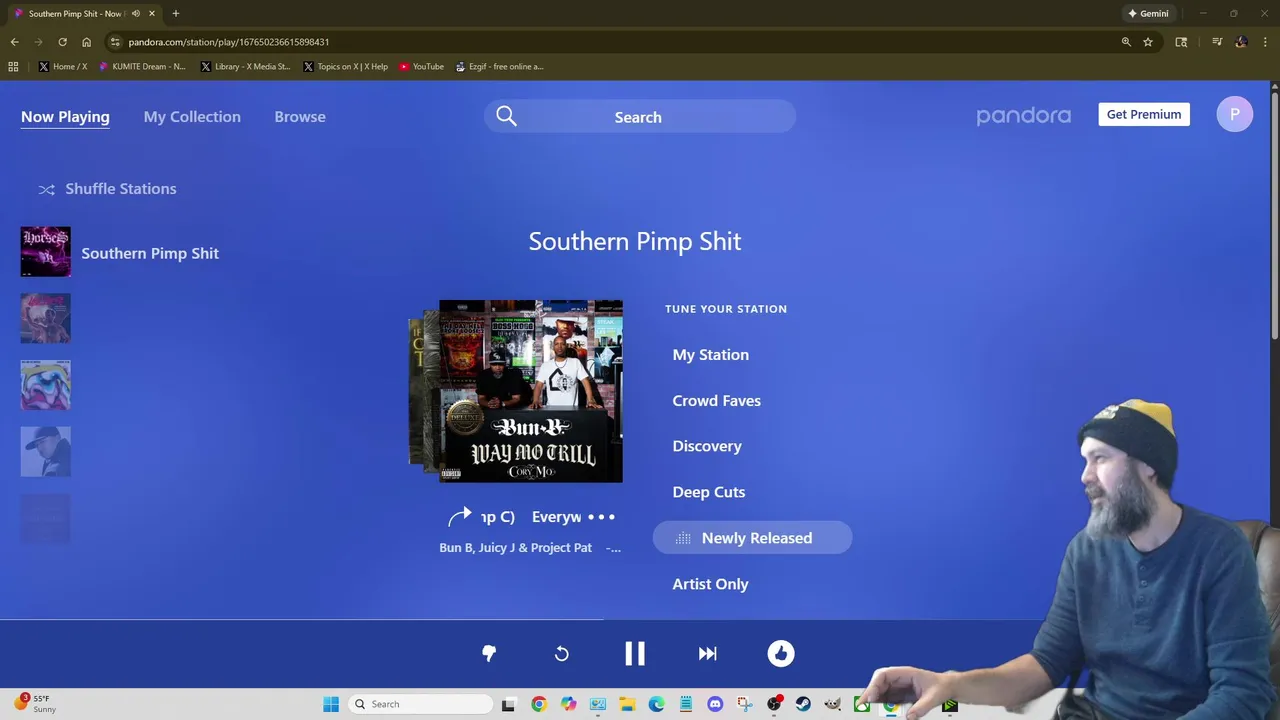Open the browser home page
This screenshot has height=720, width=1280.
click(86, 42)
